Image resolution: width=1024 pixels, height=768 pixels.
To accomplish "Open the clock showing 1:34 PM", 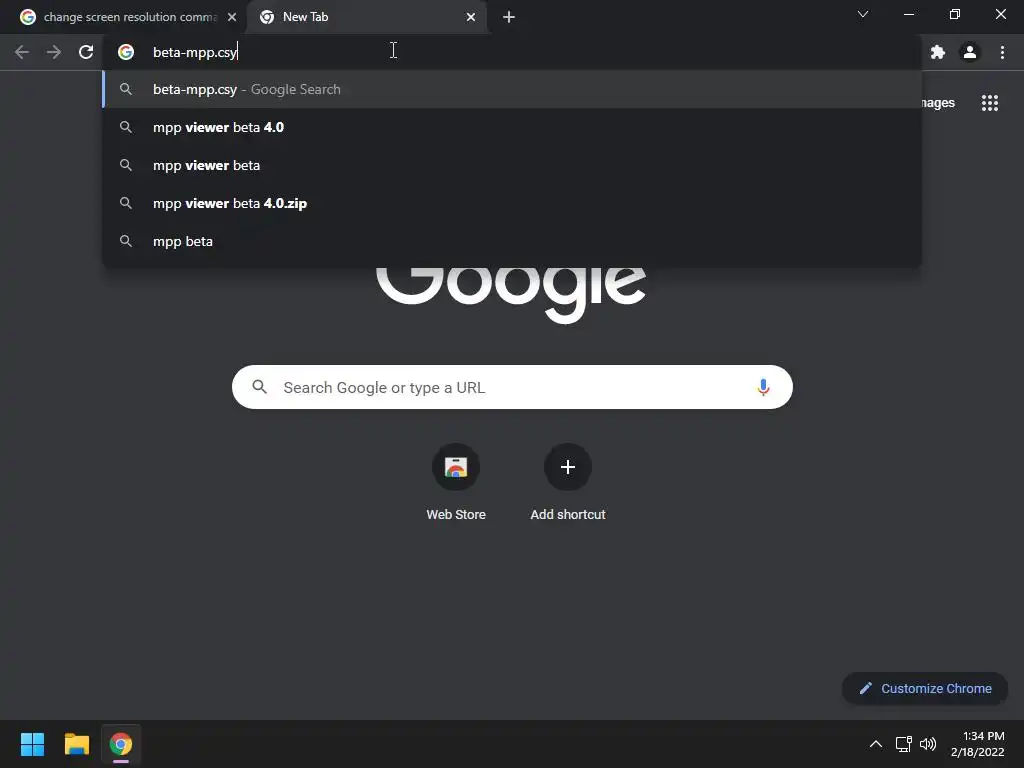I will click(x=978, y=744).
